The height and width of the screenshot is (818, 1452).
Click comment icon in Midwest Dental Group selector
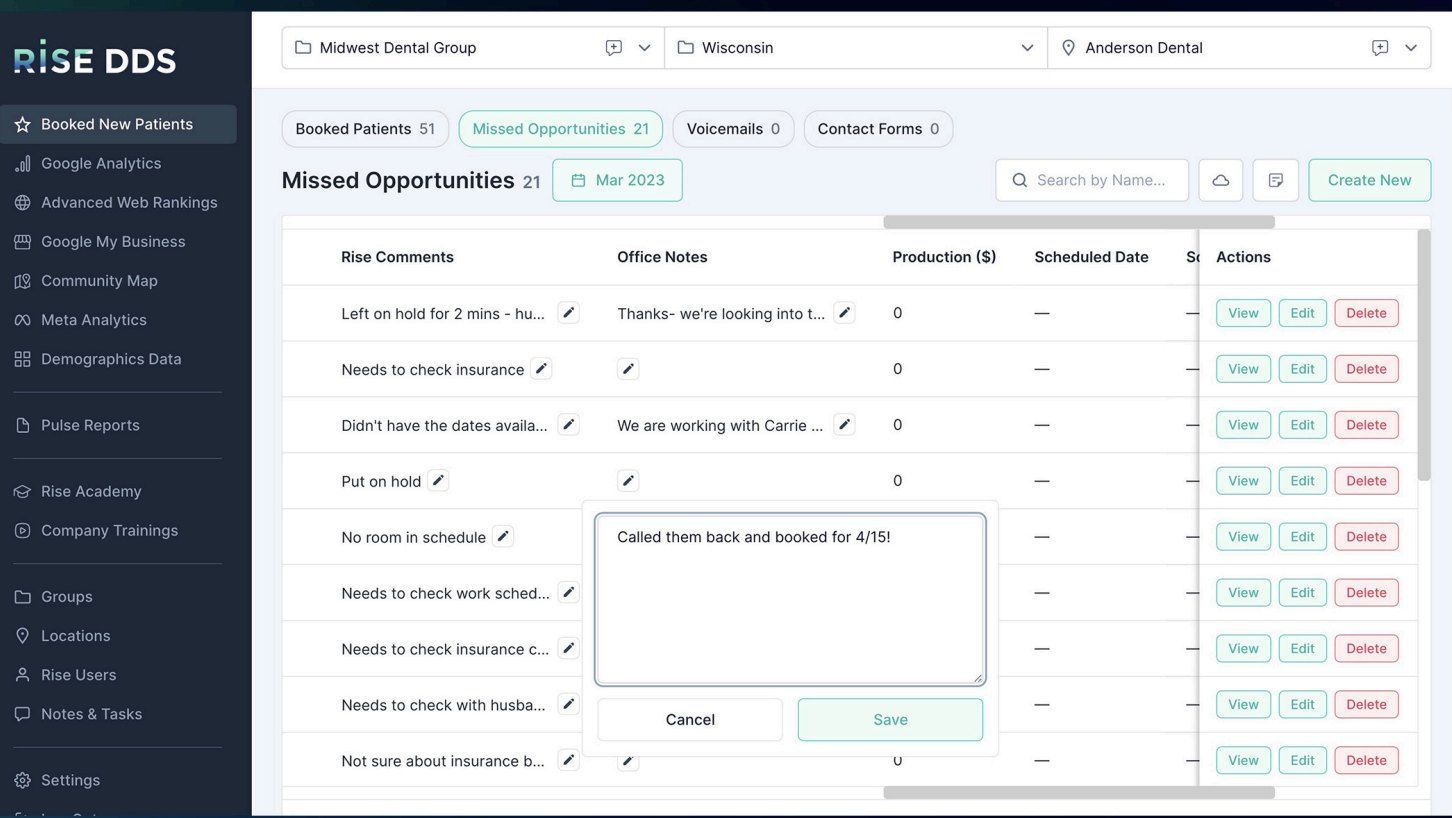coord(614,48)
